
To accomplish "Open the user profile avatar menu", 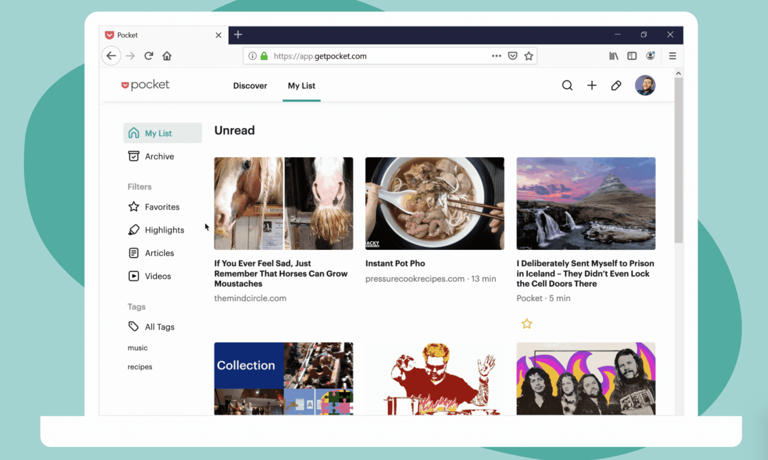I will click(645, 86).
